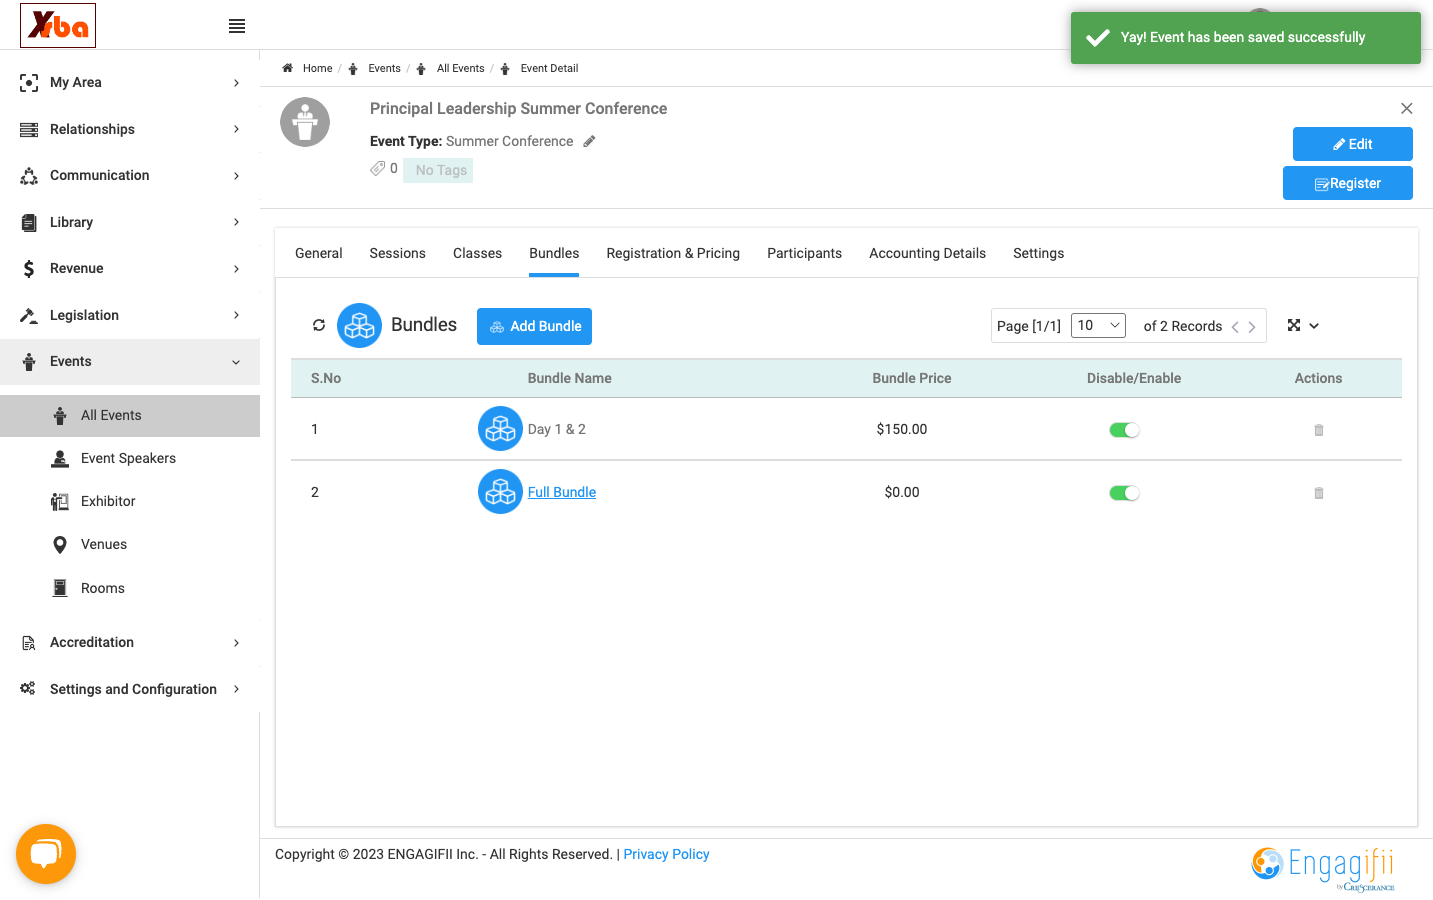Screen dimensions: 1433x900
Task: Go to previous records page arrow
Action: (x=1235, y=327)
